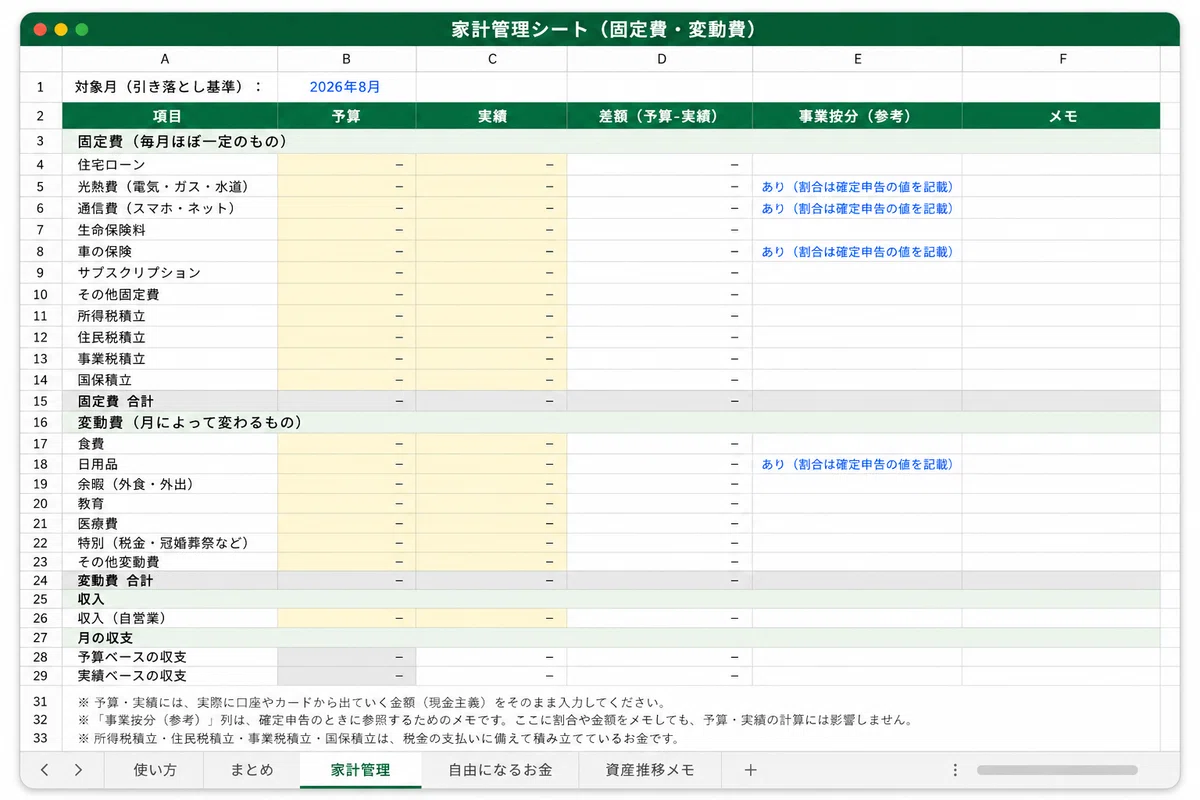Select column F header
The image size is (1200, 800).
[x=1062, y=59]
